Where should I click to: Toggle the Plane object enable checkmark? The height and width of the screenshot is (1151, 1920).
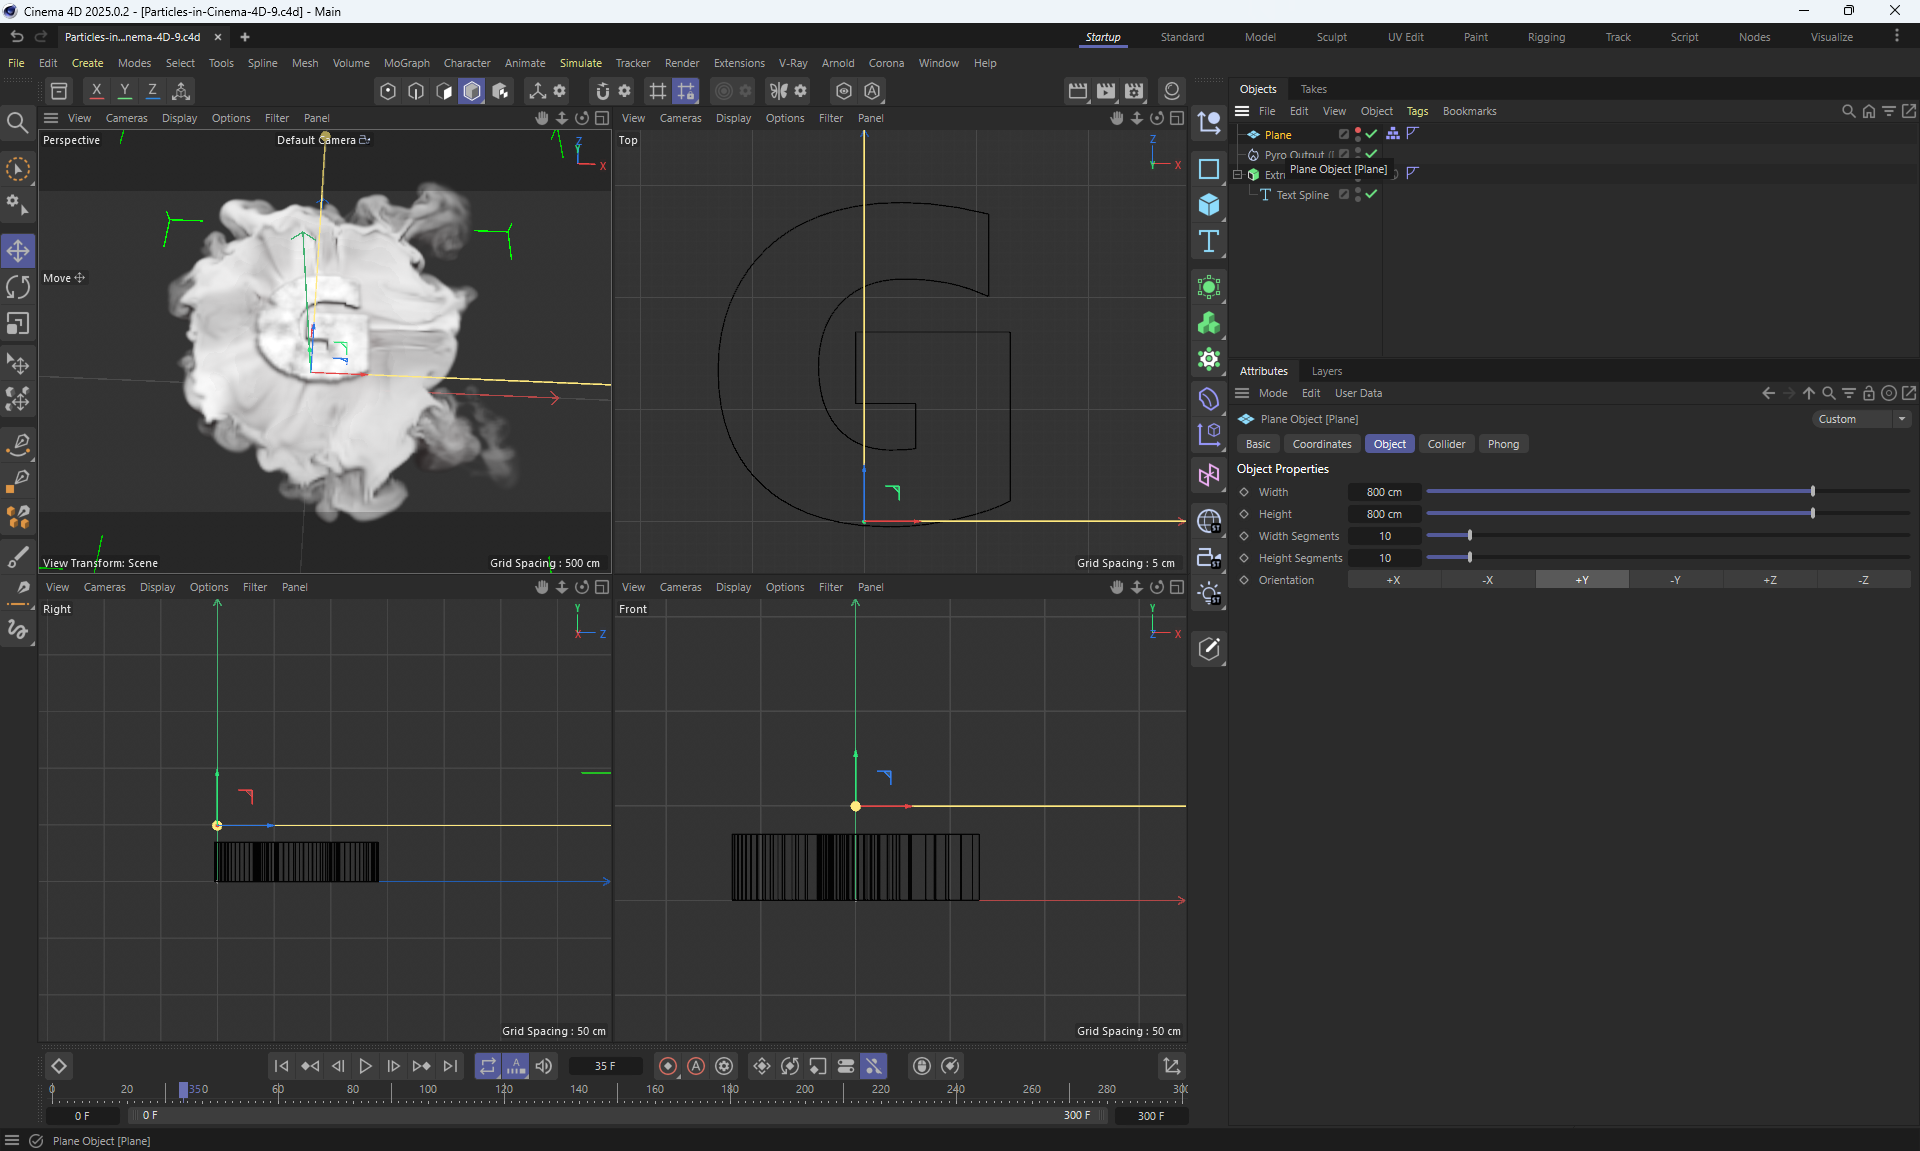coord(1372,134)
